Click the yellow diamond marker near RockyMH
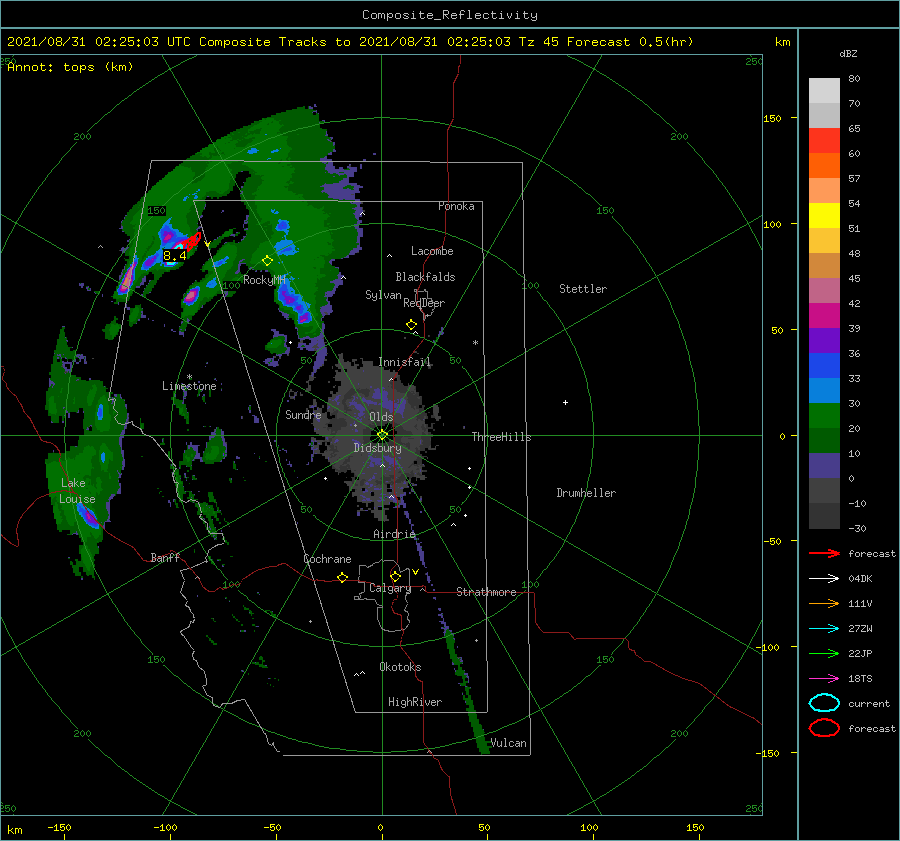This screenshot has height=841, width=900. pyautogui.click(x=267, y=261)
